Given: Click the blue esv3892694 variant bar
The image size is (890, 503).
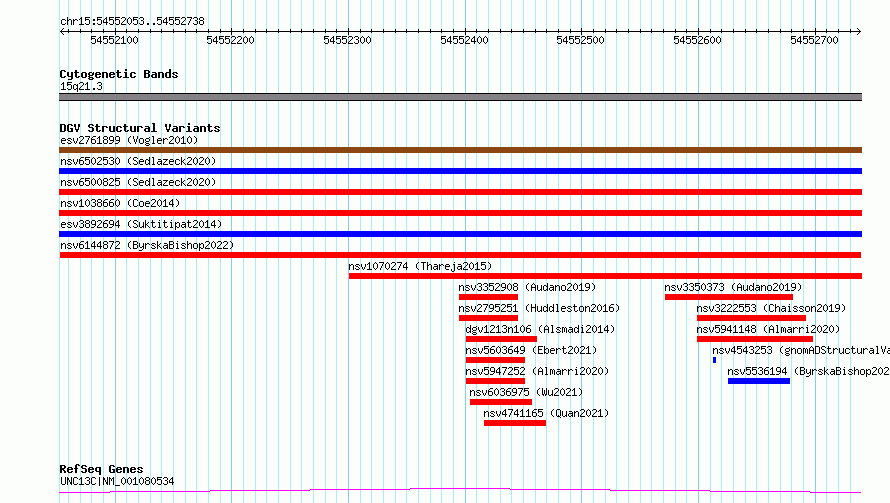Looking at the screenshot, I should click(x=460, y=234).
